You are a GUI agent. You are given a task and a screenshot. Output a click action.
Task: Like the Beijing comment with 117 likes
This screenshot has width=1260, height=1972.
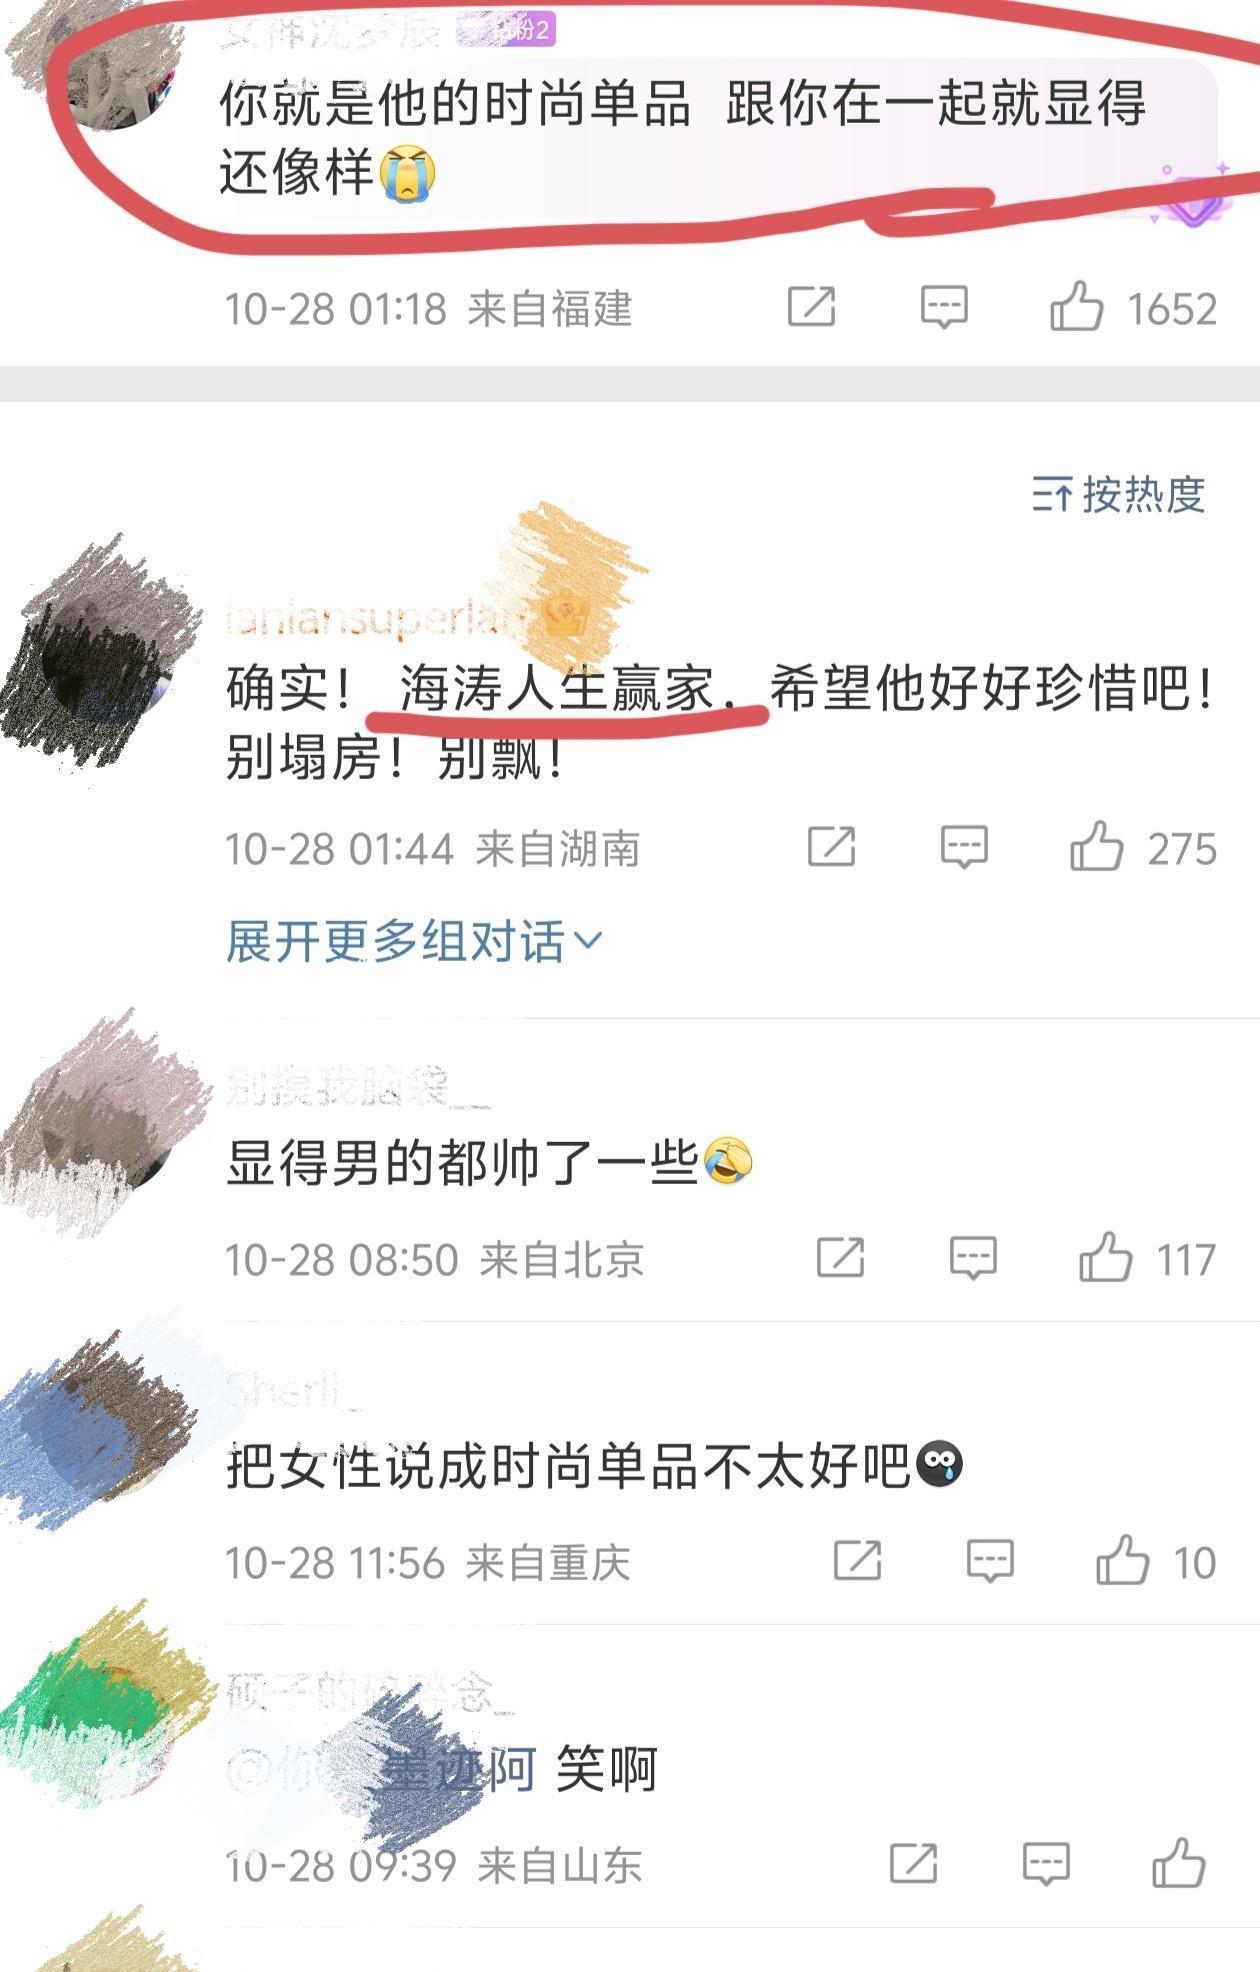(x=1106, y=1257)
